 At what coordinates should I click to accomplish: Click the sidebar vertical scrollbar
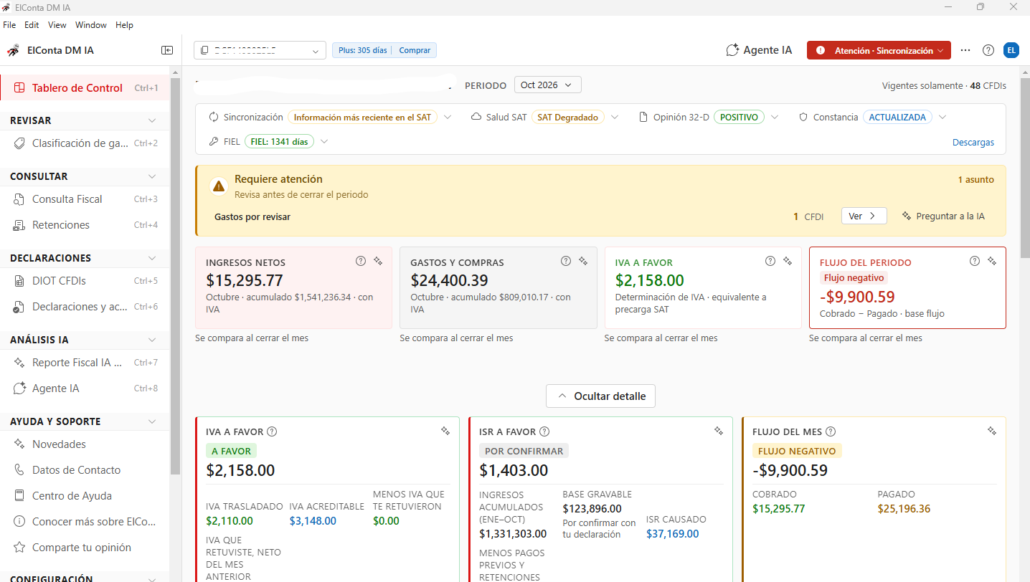click(x=175, y=276)
